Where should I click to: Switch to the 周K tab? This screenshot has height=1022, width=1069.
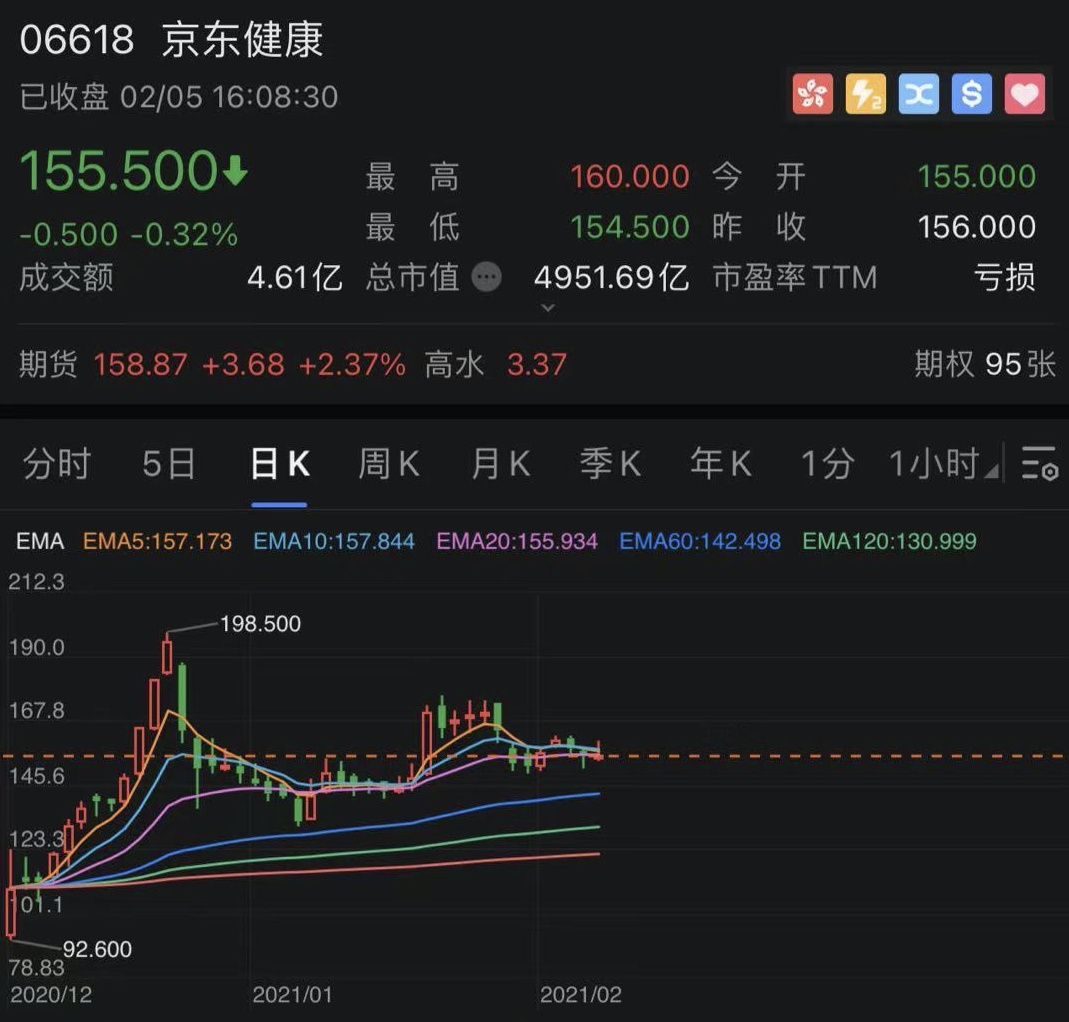(388, 464)
